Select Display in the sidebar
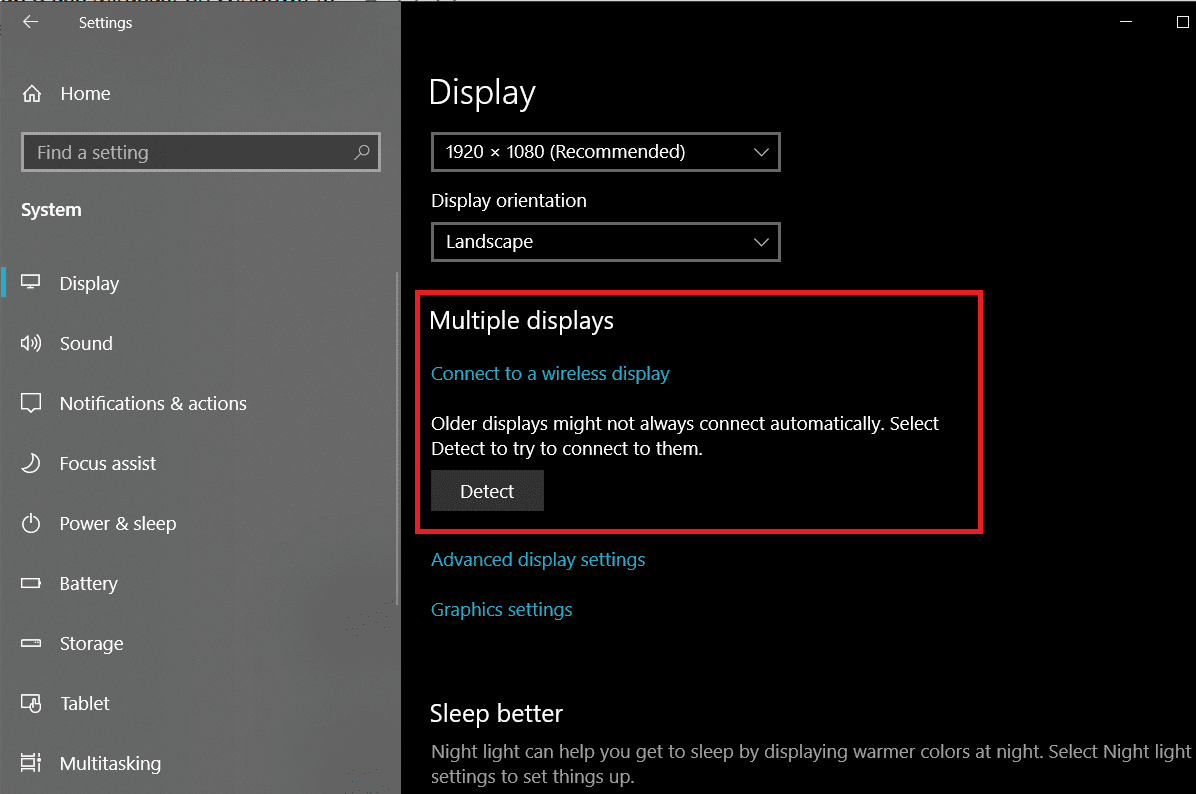Screen dimensions: 1196x794 200,283
